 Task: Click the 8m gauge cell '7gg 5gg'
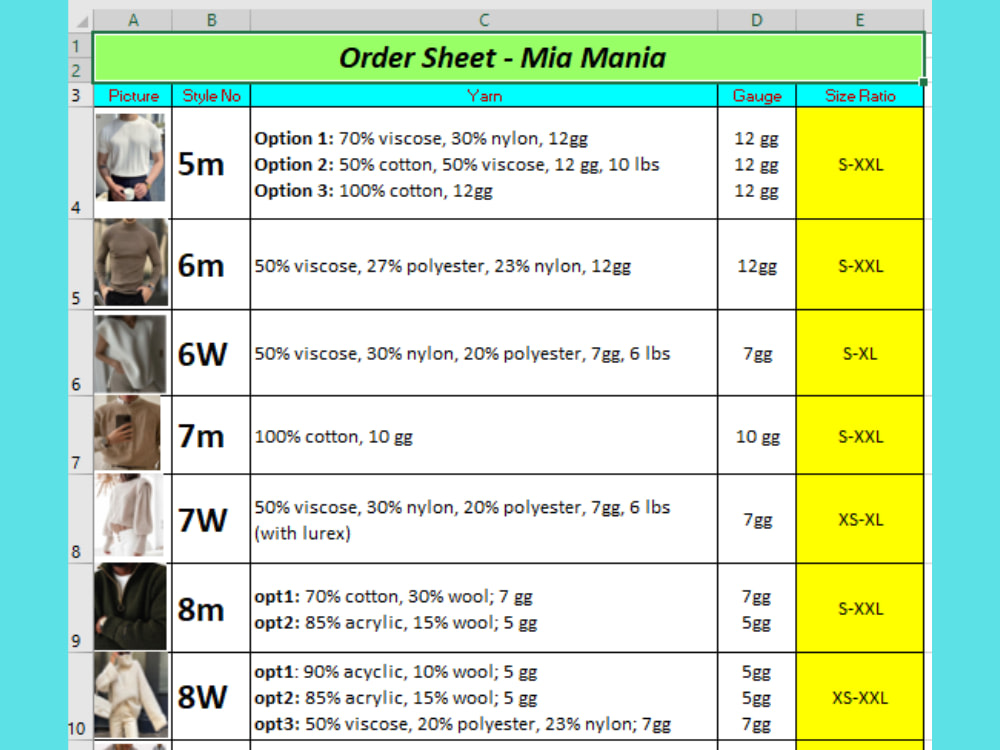pyautogui.click(x=756, y=608)
